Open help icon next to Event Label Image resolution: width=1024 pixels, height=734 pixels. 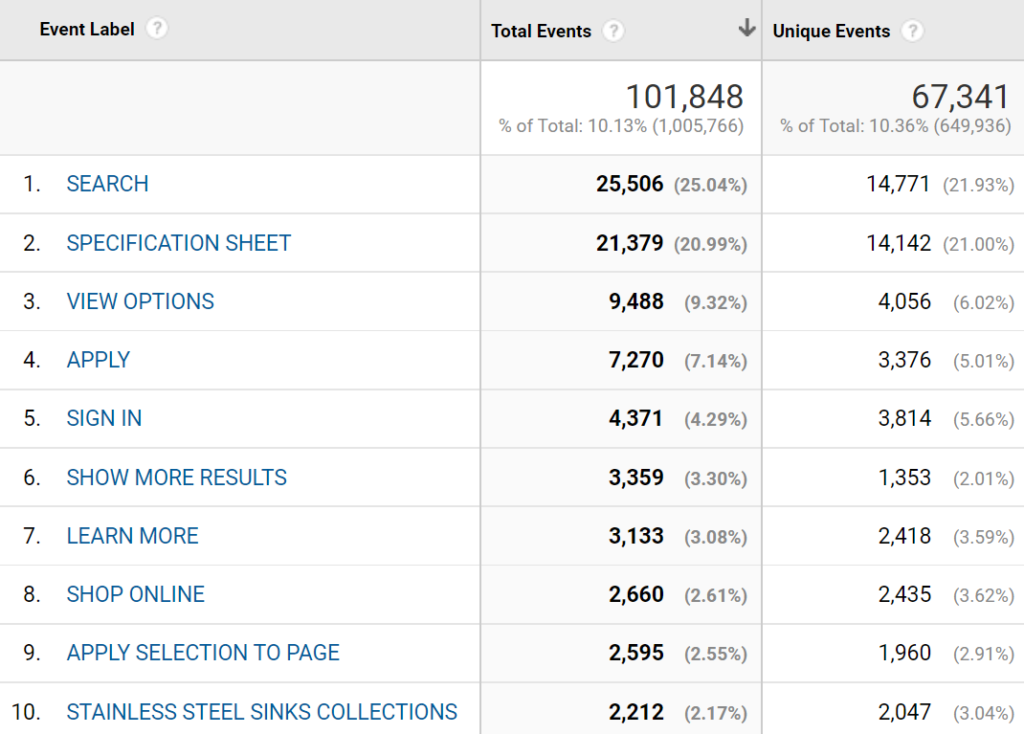[x=157, y=29]
